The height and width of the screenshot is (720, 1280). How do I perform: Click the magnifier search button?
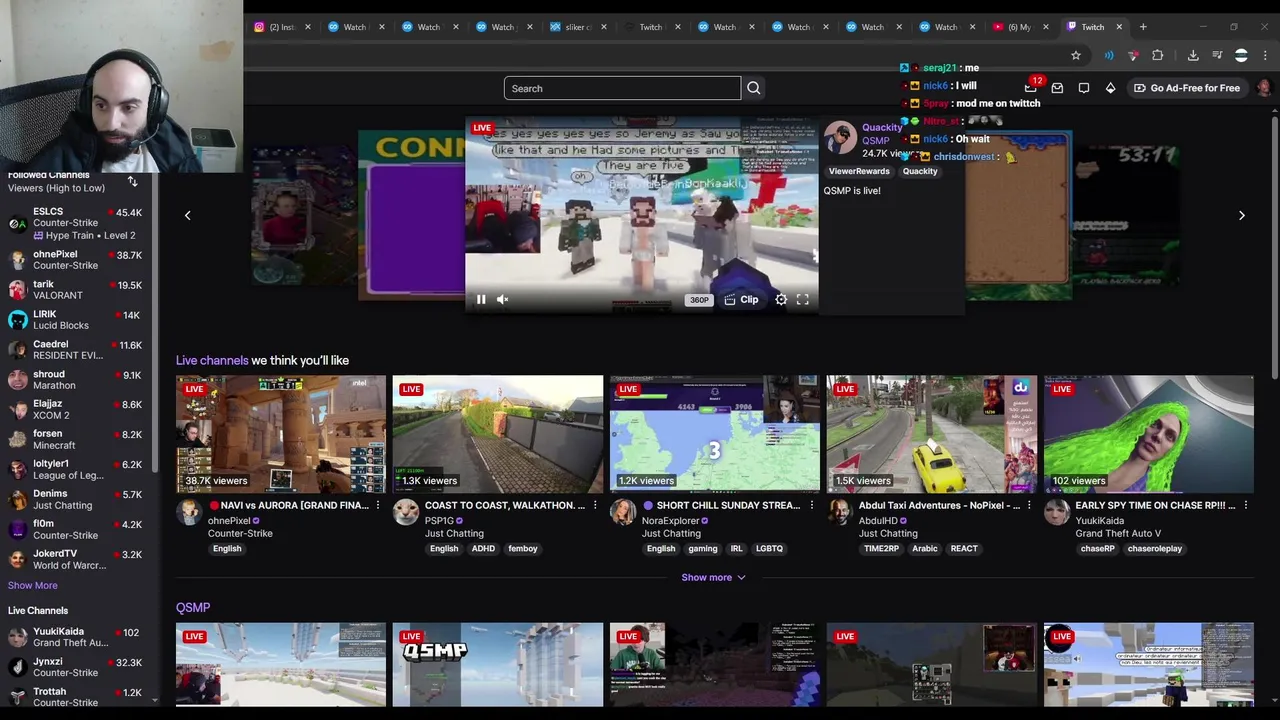pos(754,88)
